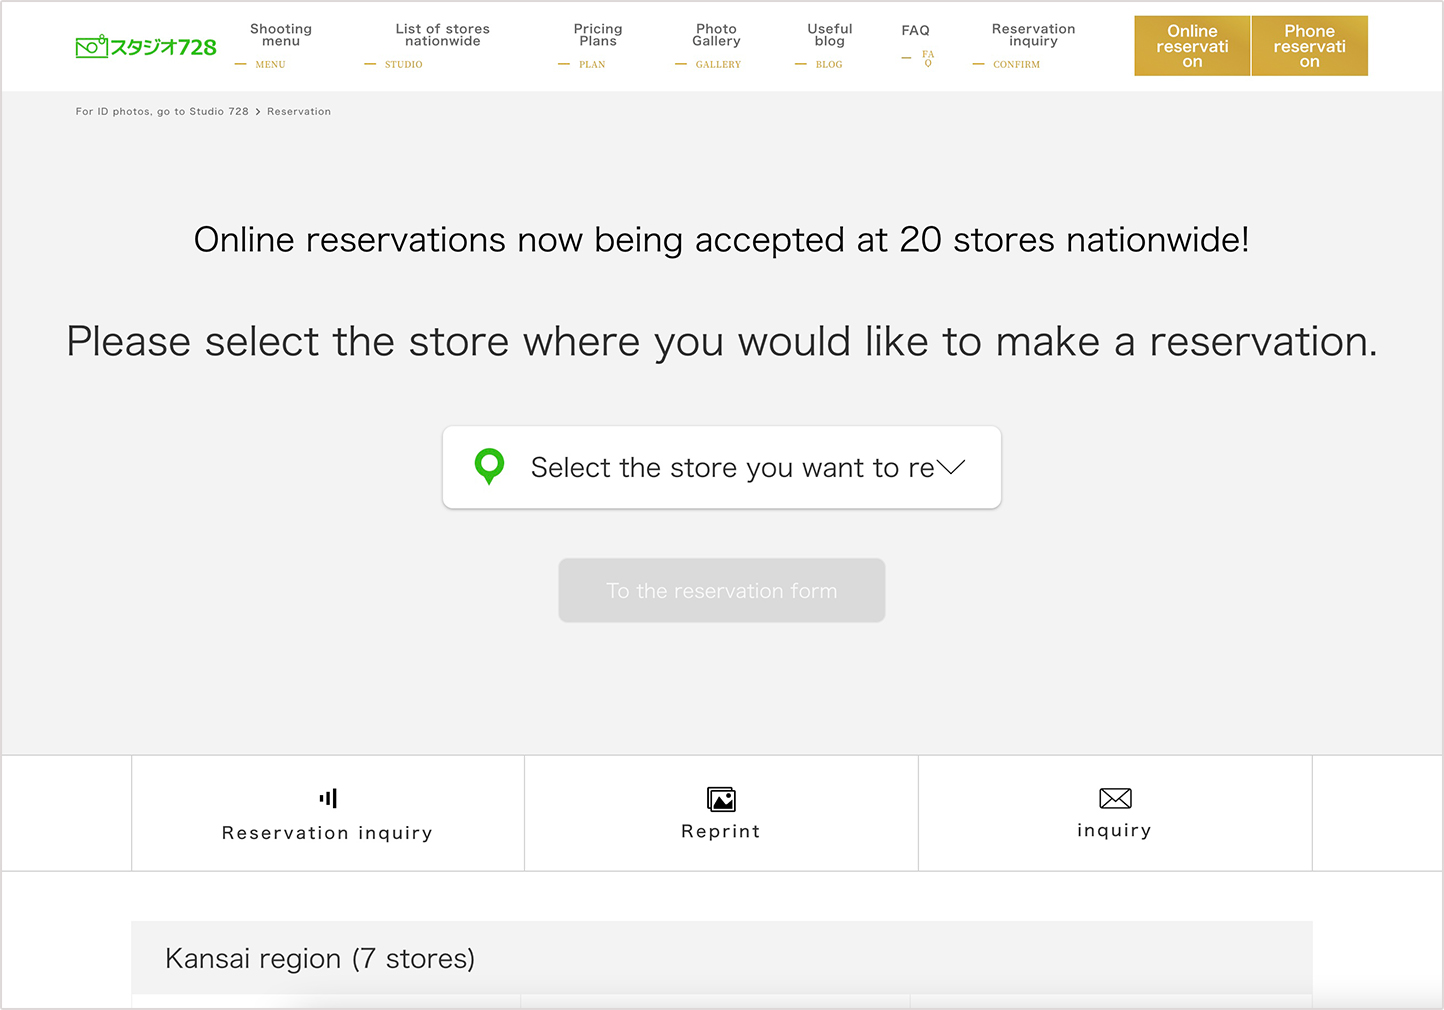Screen dimensions: 1444x1010
Task: Click the green location pin icon
Action: [x=489, y=467]
